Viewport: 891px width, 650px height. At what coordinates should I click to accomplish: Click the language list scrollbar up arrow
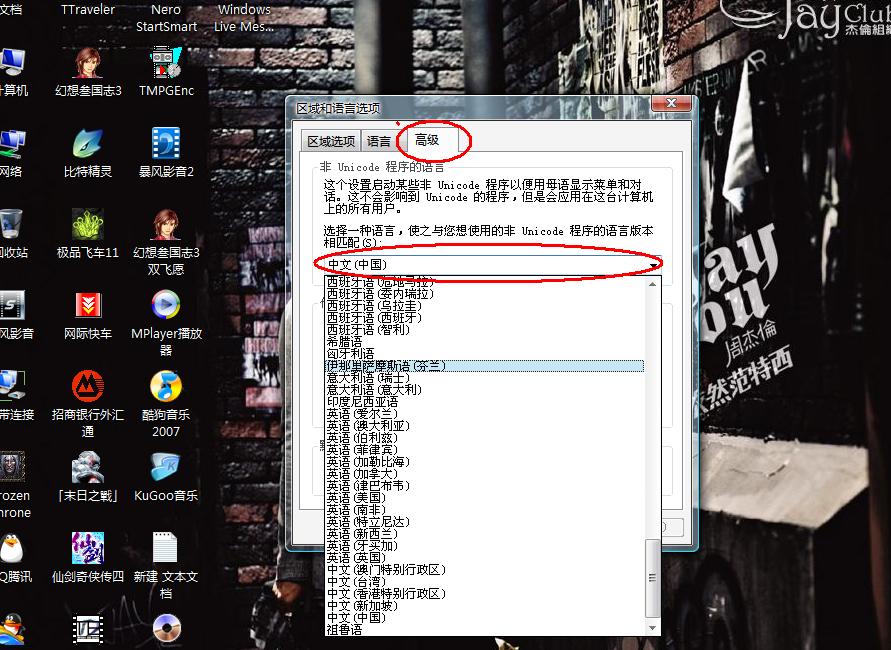[653, 285]
